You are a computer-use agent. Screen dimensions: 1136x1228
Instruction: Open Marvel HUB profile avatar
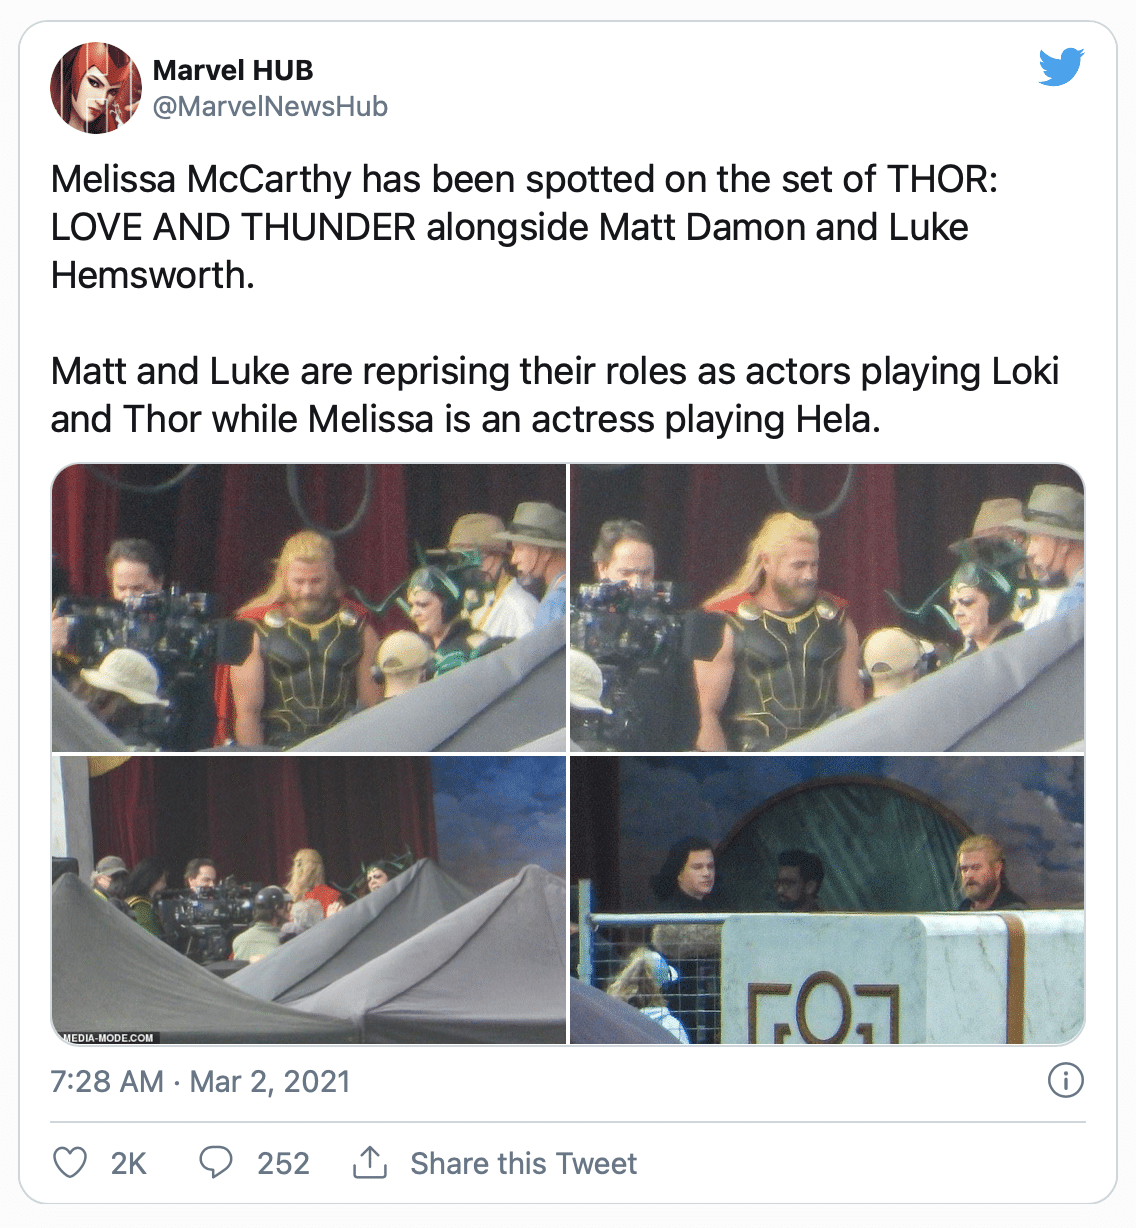96,88
